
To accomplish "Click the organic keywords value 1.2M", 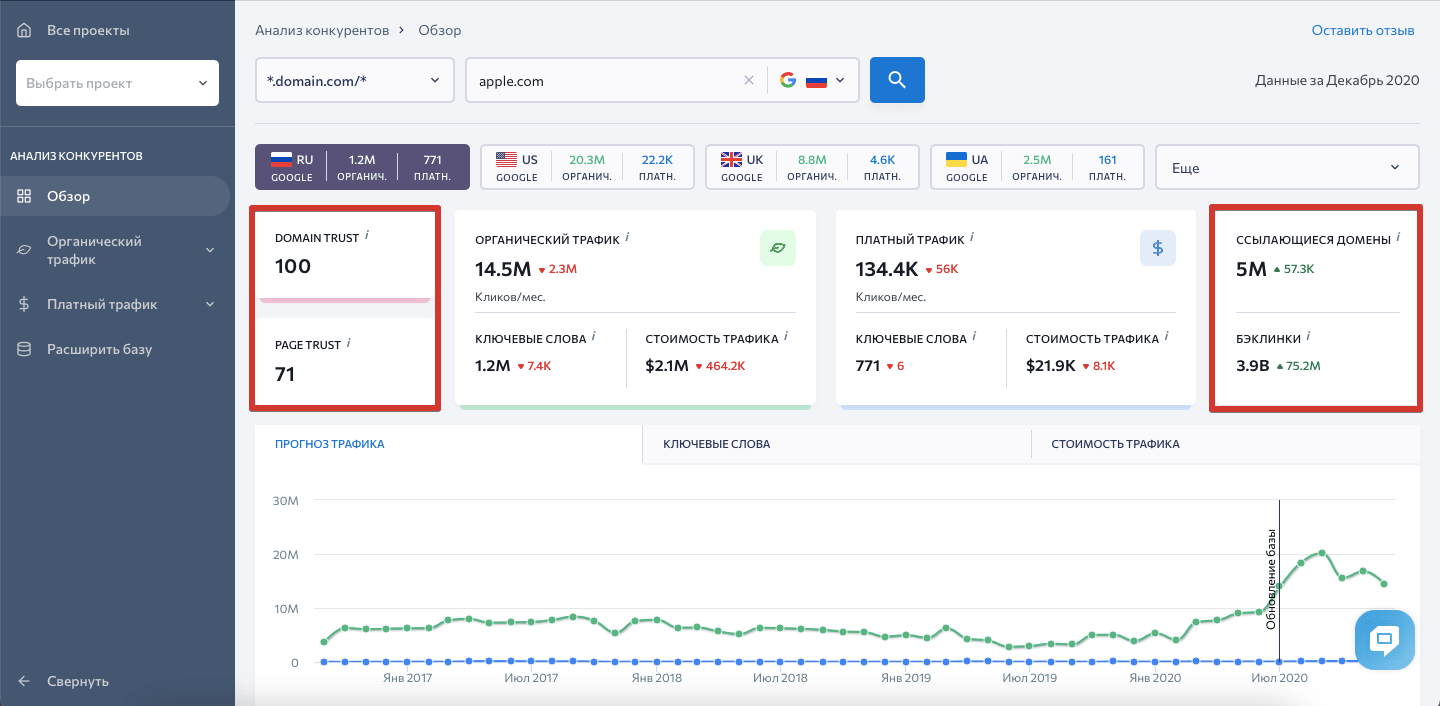I will point(493,366).
